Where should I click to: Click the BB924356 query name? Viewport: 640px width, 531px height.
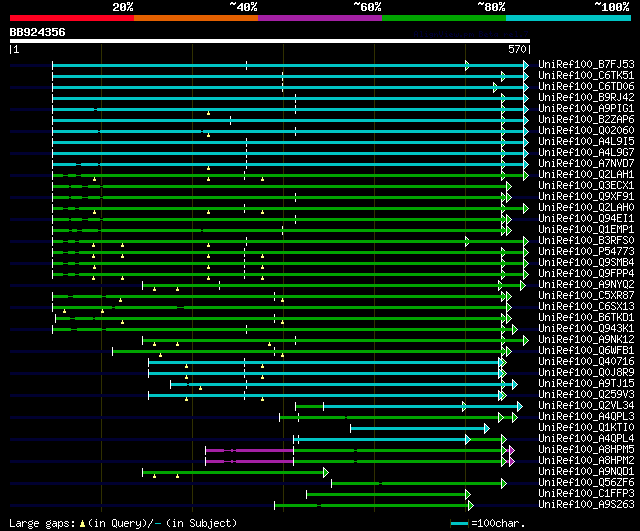point(37,32)
